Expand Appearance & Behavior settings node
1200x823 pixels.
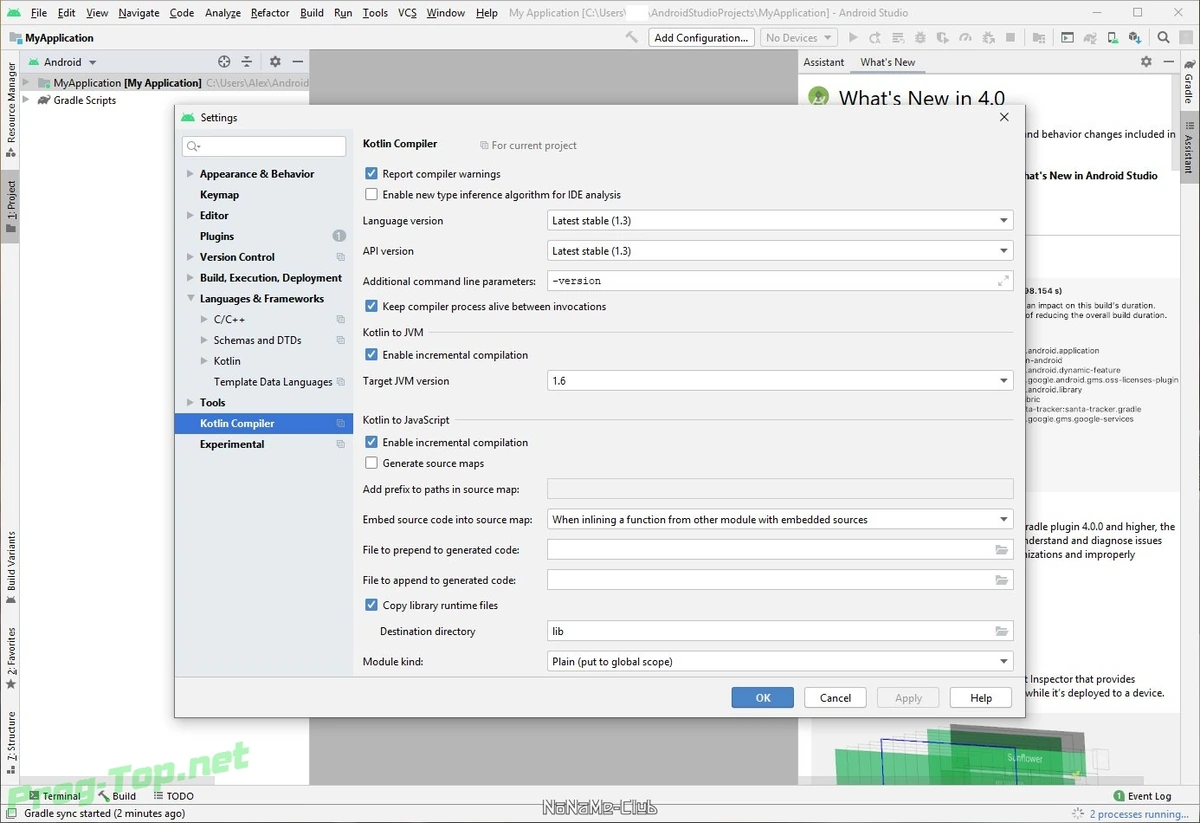point(190,174)
